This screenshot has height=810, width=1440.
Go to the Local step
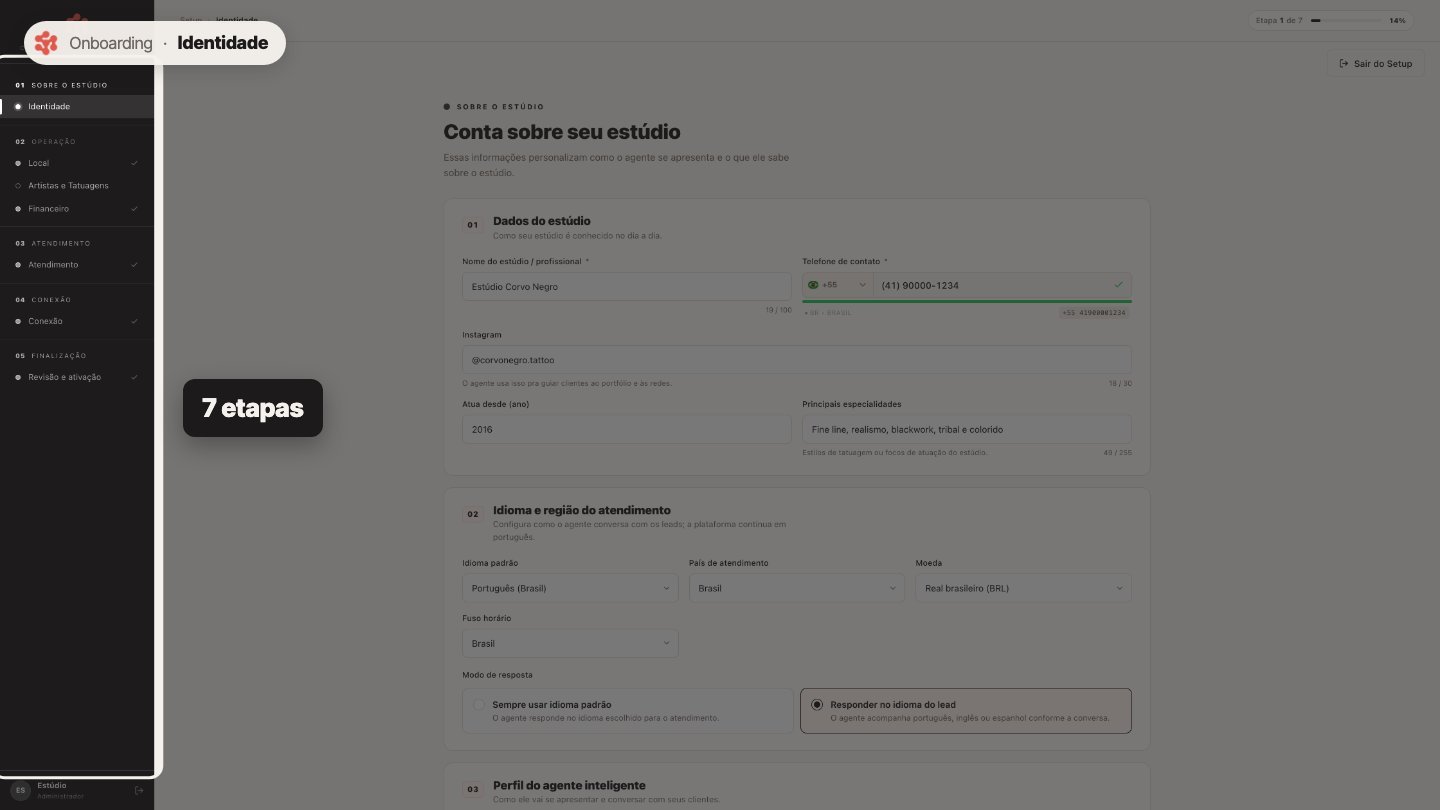(77, 163)
